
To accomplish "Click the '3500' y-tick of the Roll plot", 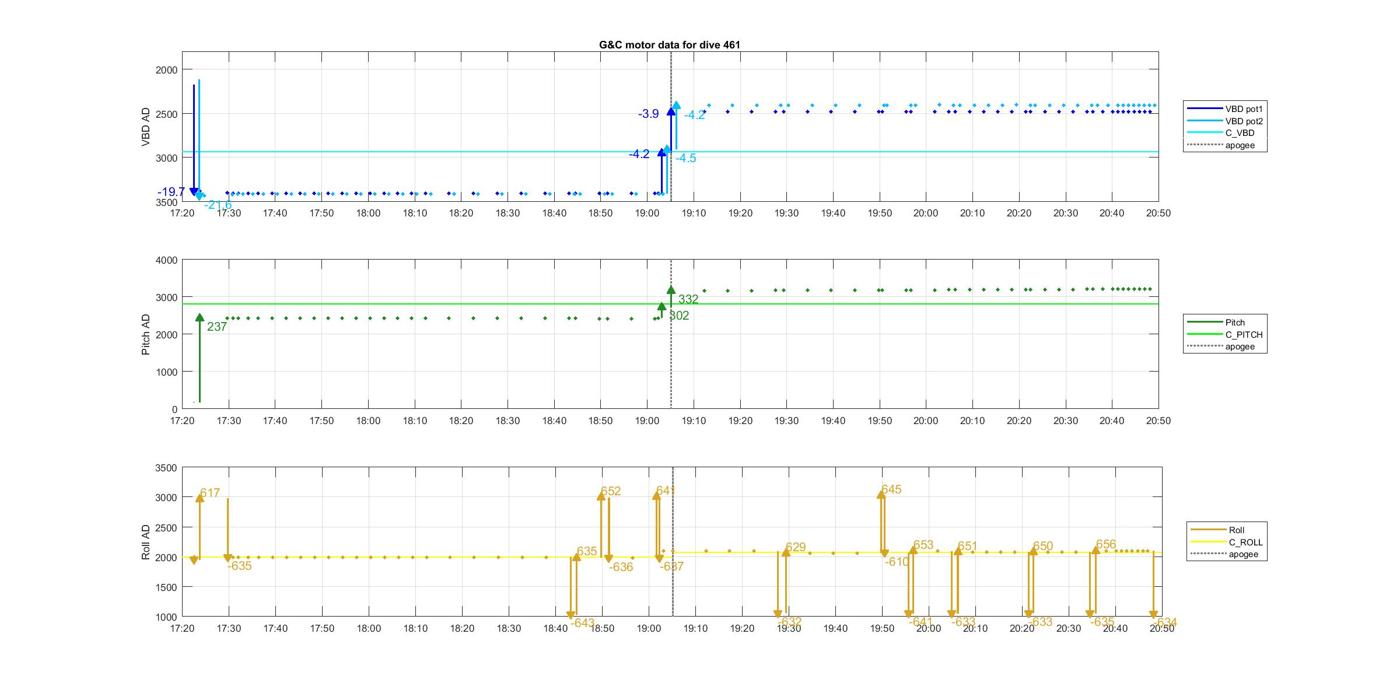I will coord(166,468).
